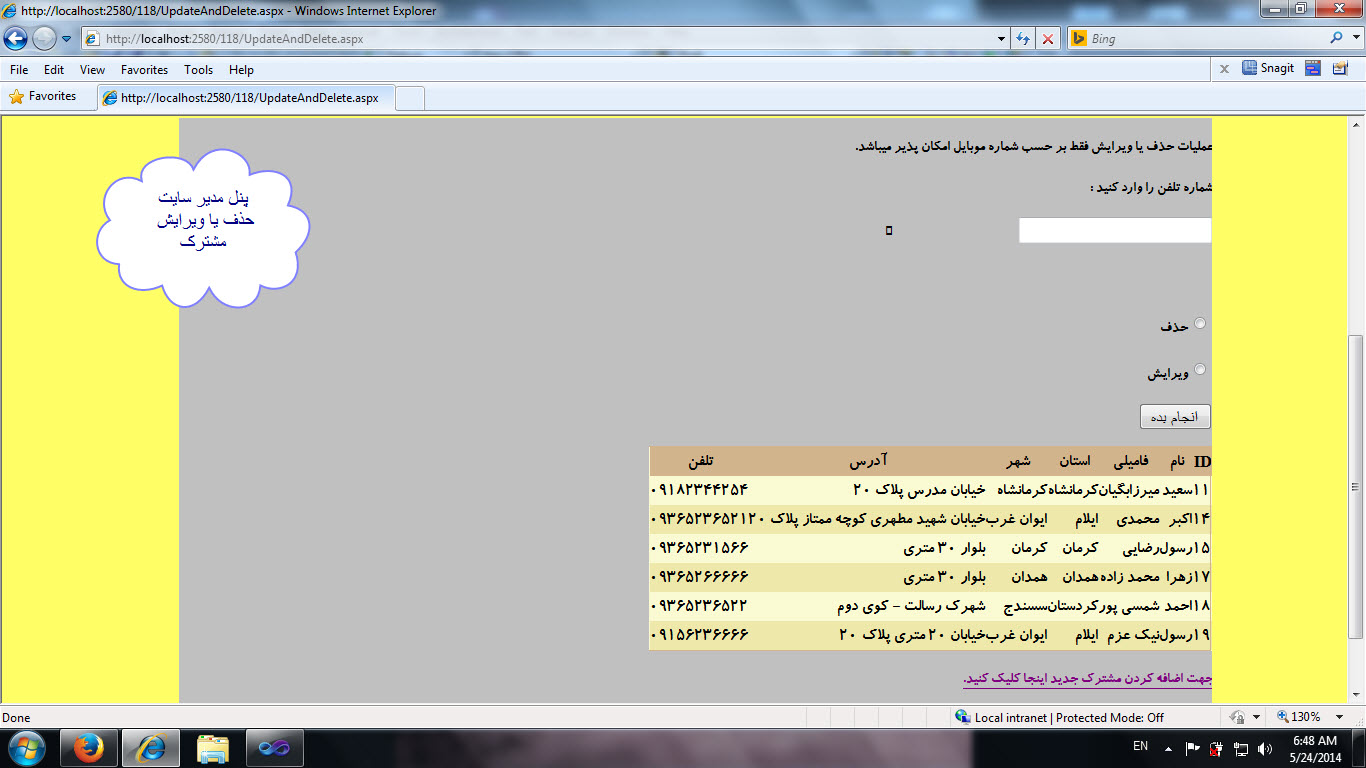1366x768 pixels.
Task: Click the phone number input field
Action: 1115,230
